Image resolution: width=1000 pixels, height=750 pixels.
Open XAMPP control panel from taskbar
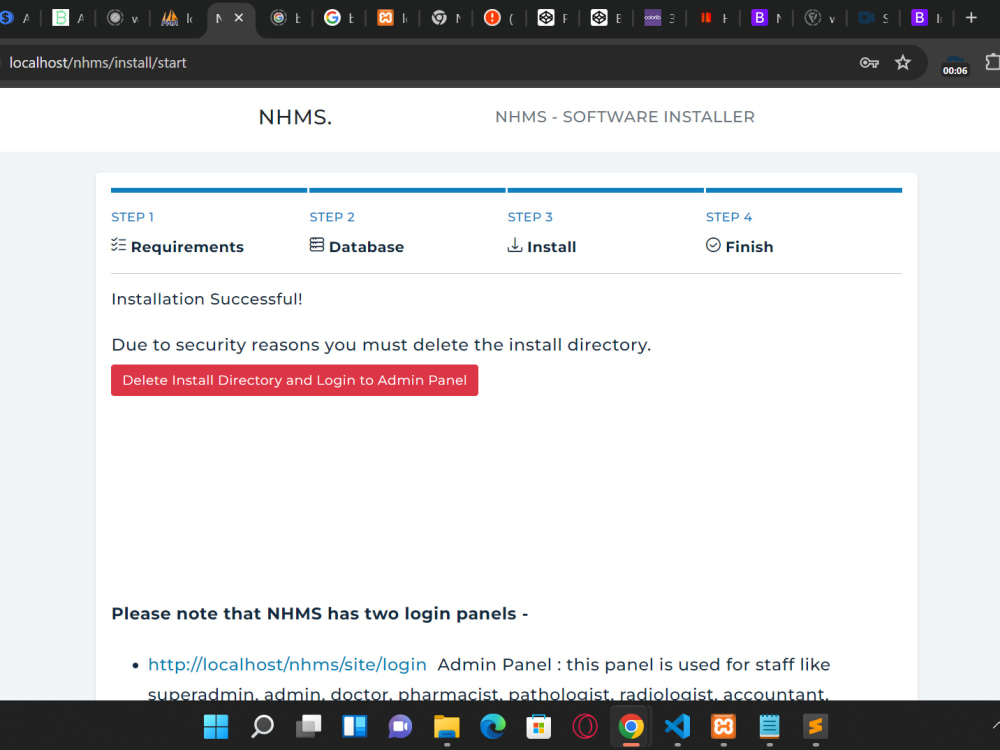[723, 726]
